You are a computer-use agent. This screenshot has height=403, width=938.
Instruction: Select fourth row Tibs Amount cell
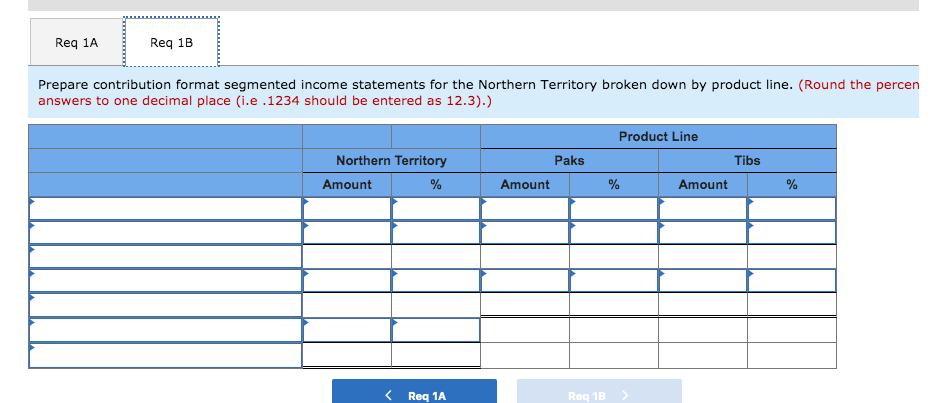[x=703, y=280]
